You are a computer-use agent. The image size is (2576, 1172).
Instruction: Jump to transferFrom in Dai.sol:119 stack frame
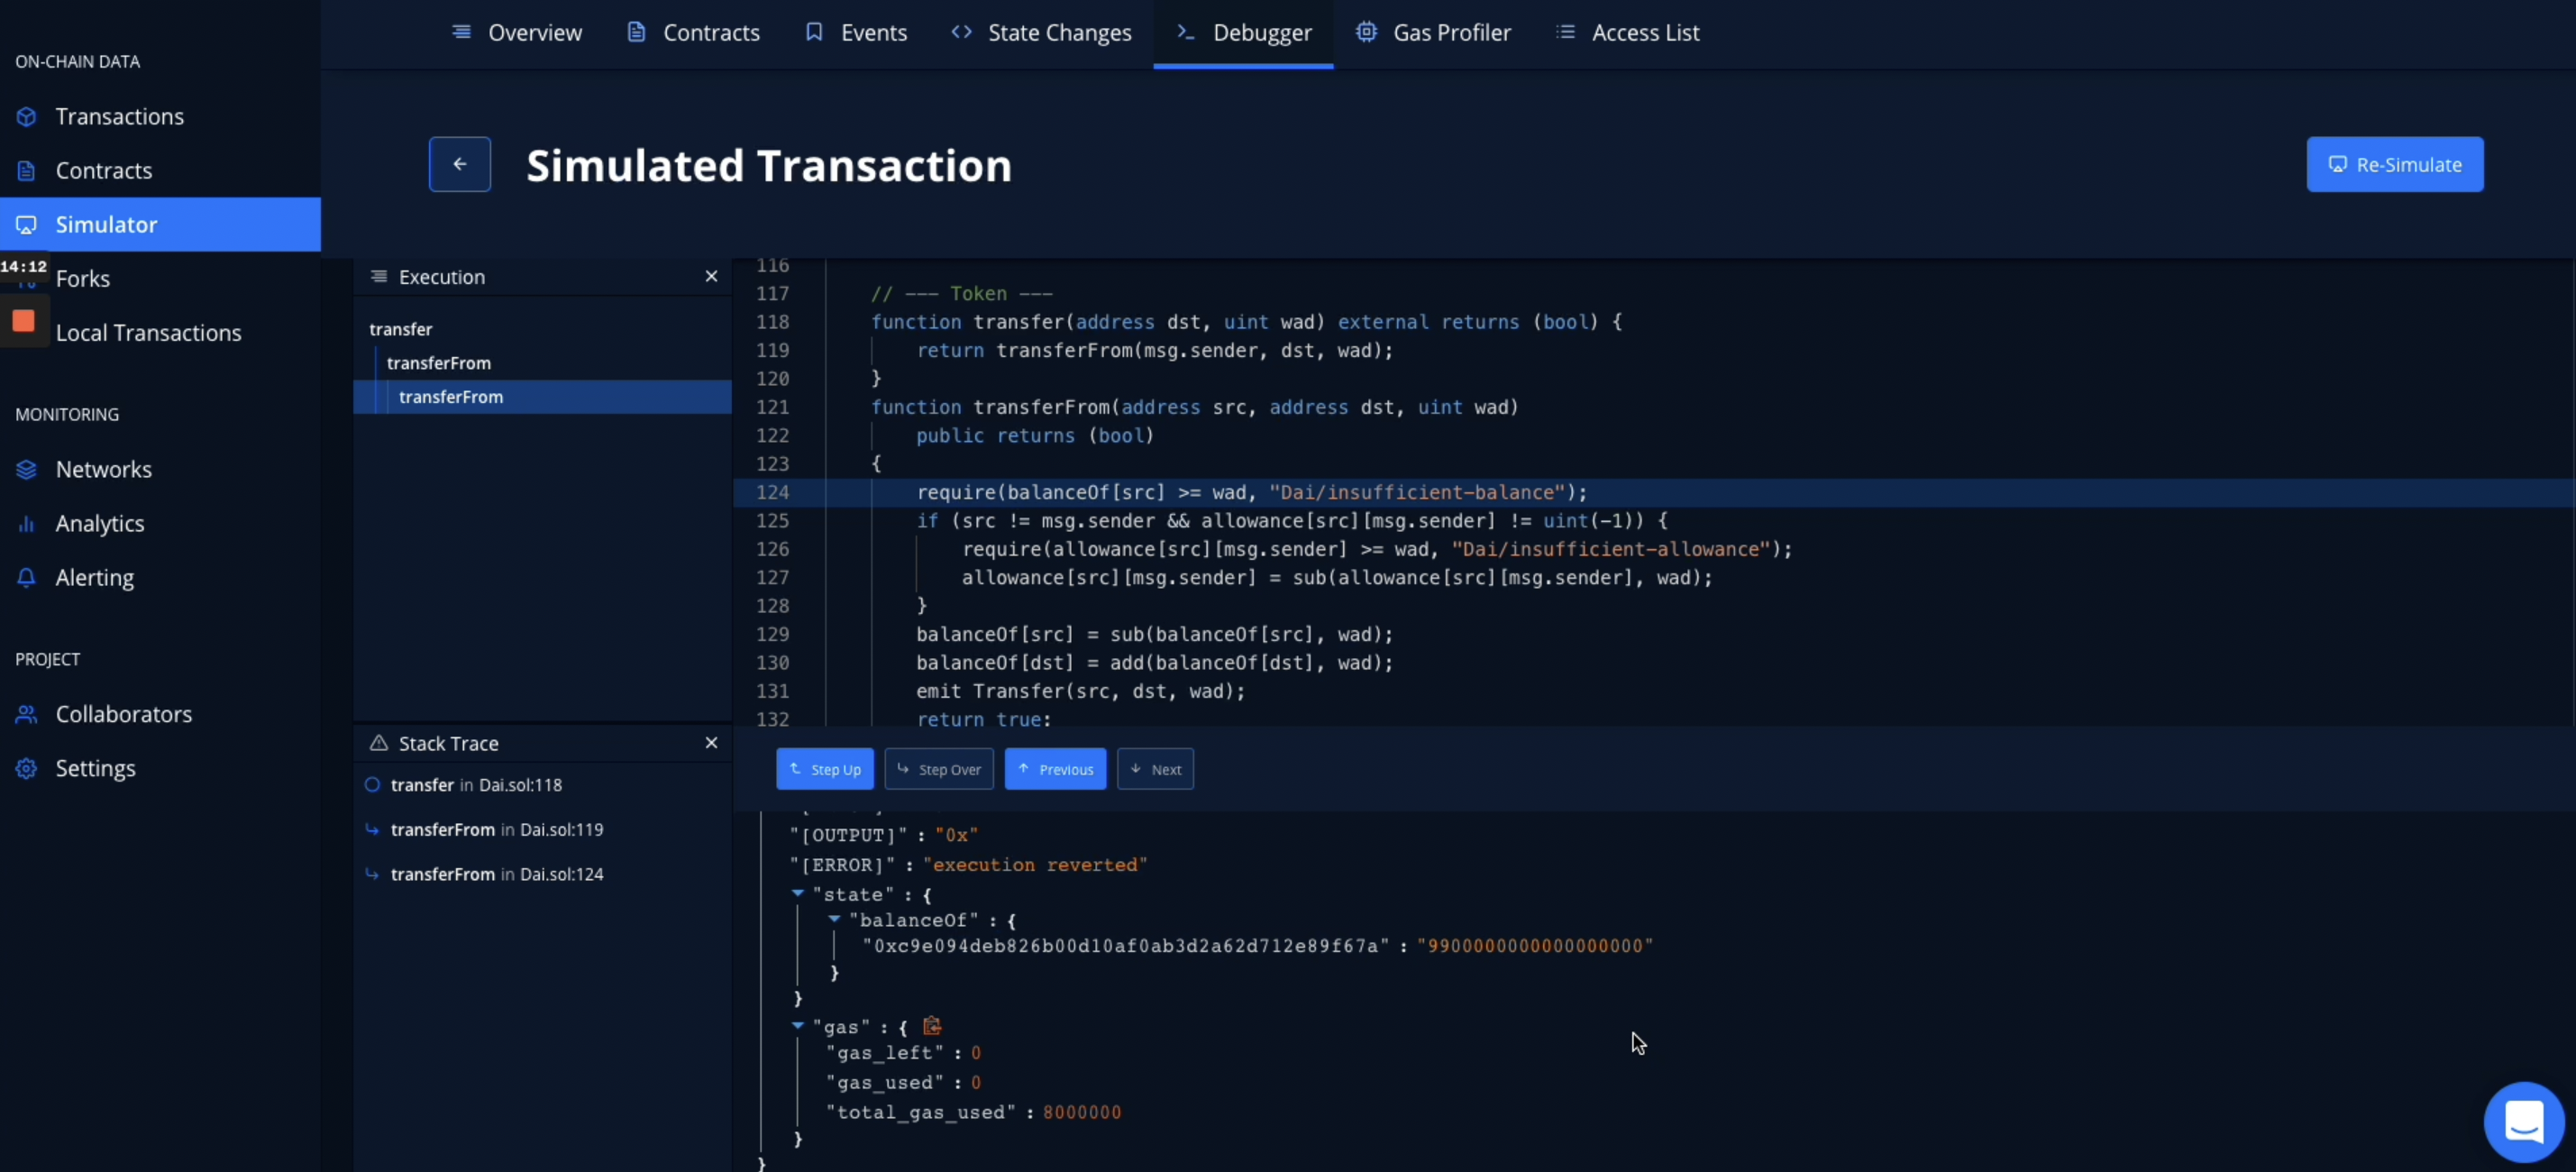(497, 829)
